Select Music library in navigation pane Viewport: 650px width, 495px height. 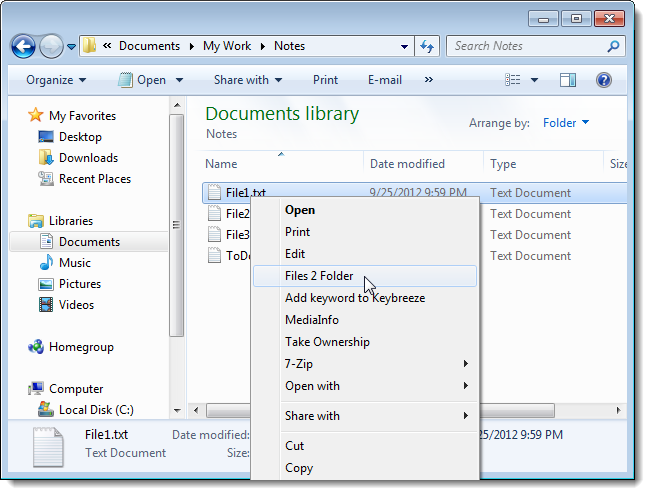tap(74, 263)
